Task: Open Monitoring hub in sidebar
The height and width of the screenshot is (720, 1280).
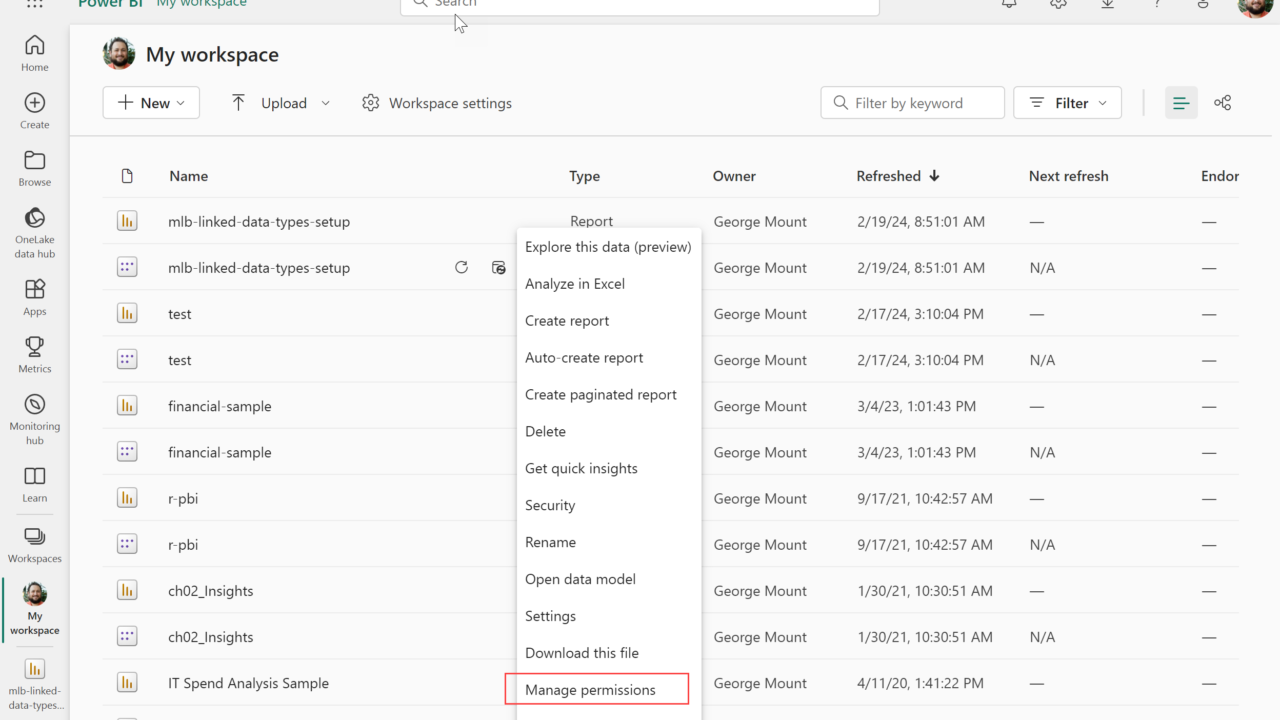Action: tap(34, 418)
